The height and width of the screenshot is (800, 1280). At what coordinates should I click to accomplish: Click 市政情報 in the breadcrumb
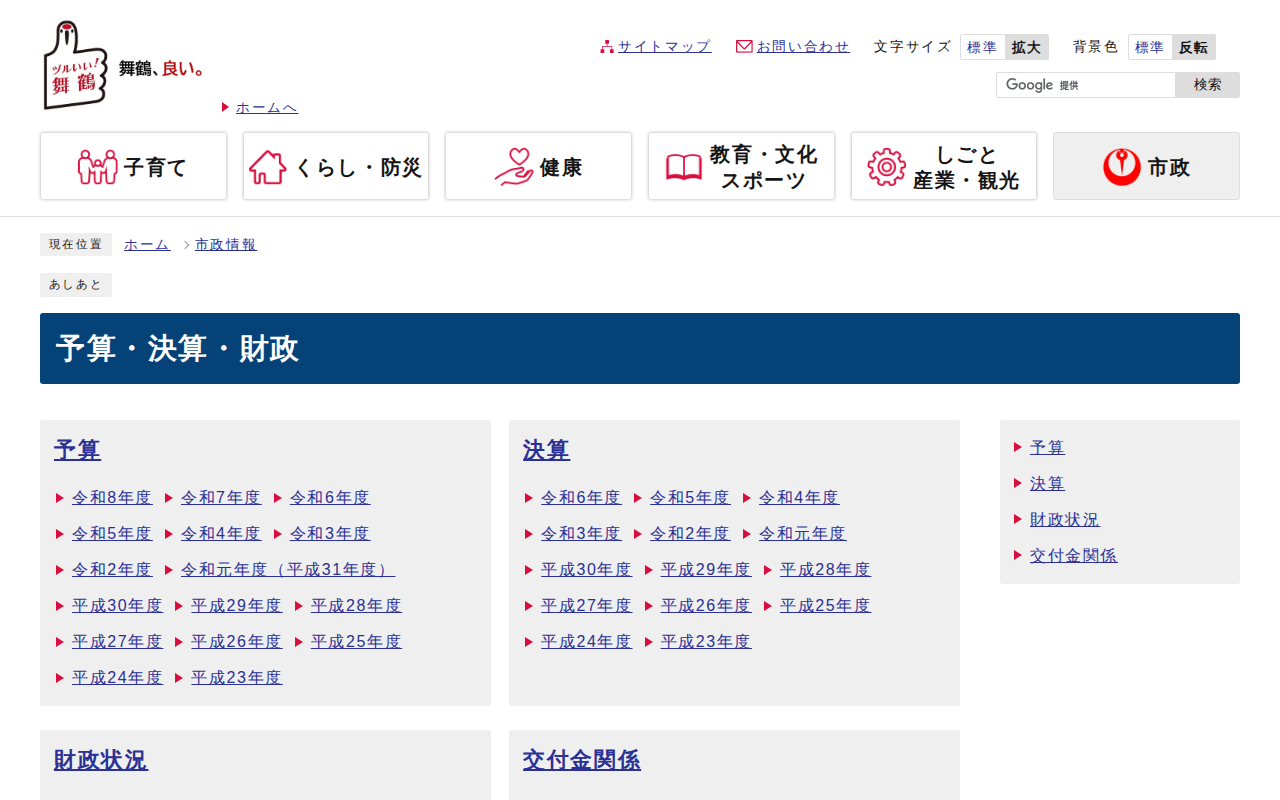click(226, 244)
